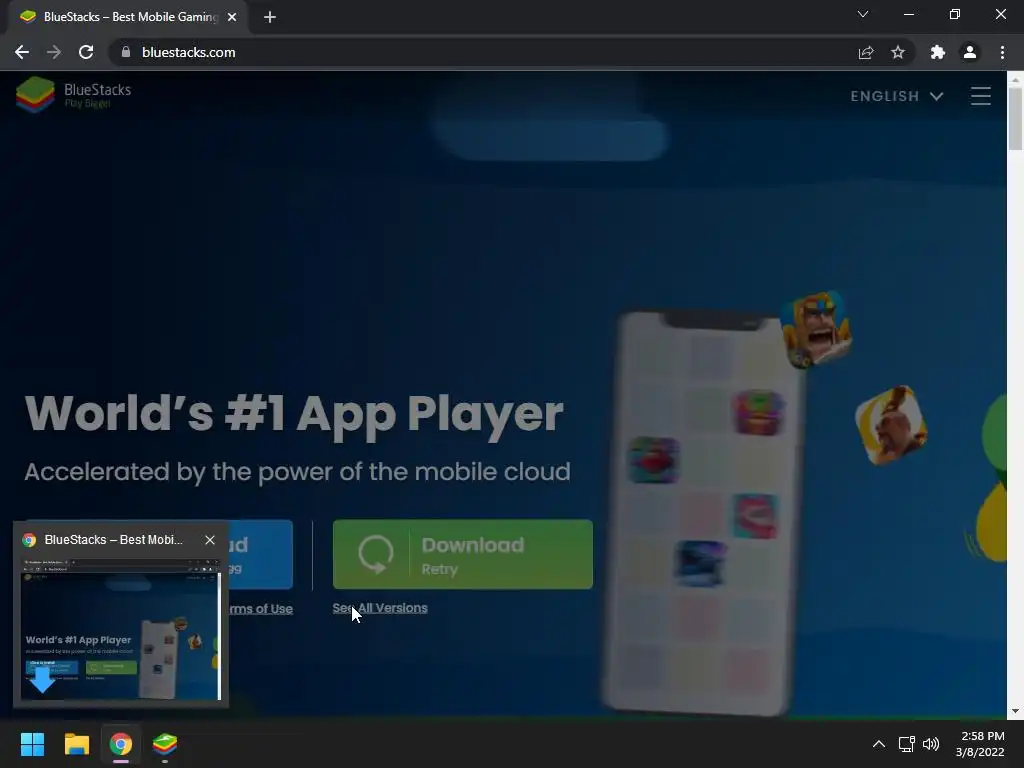Open the tab search chevron in the title bar
The height and width of the screenshot is (768, 1024).
(x=863, y=14)
